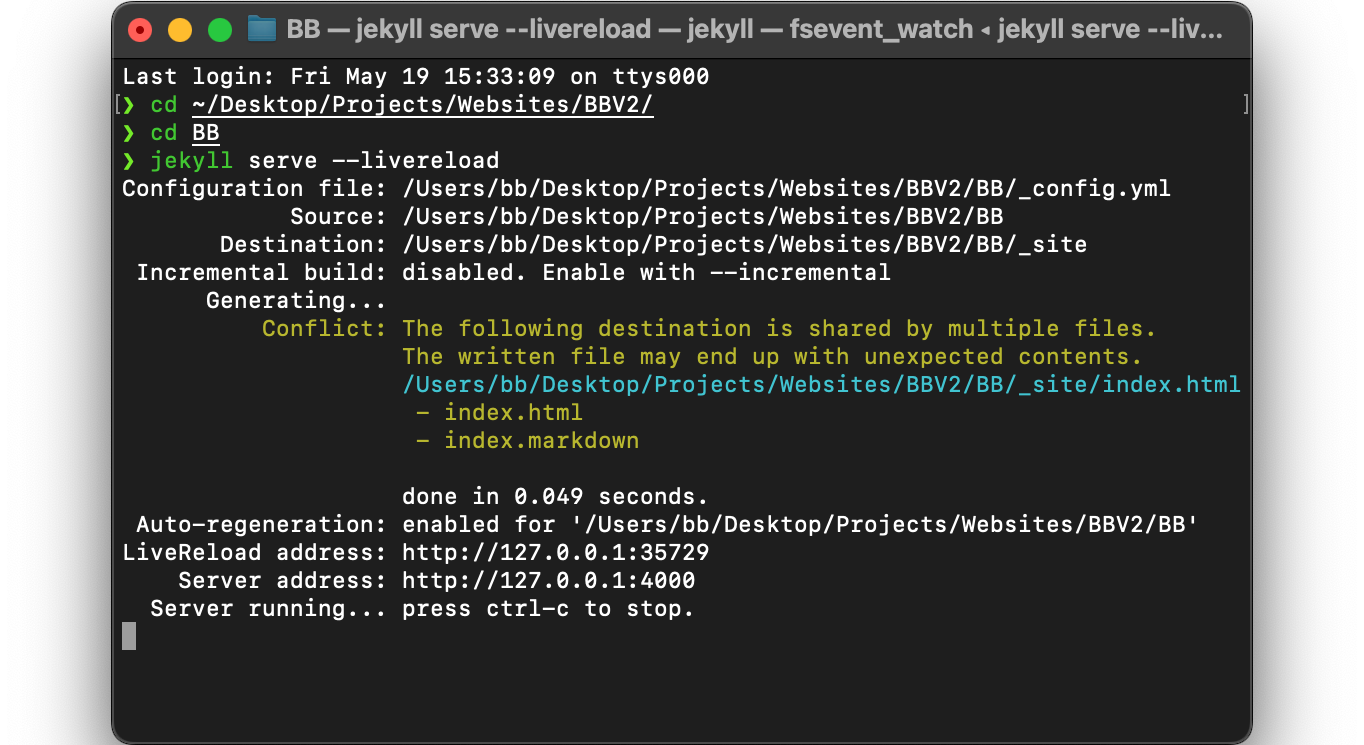Click the _config.yml configuration file path

786,188
